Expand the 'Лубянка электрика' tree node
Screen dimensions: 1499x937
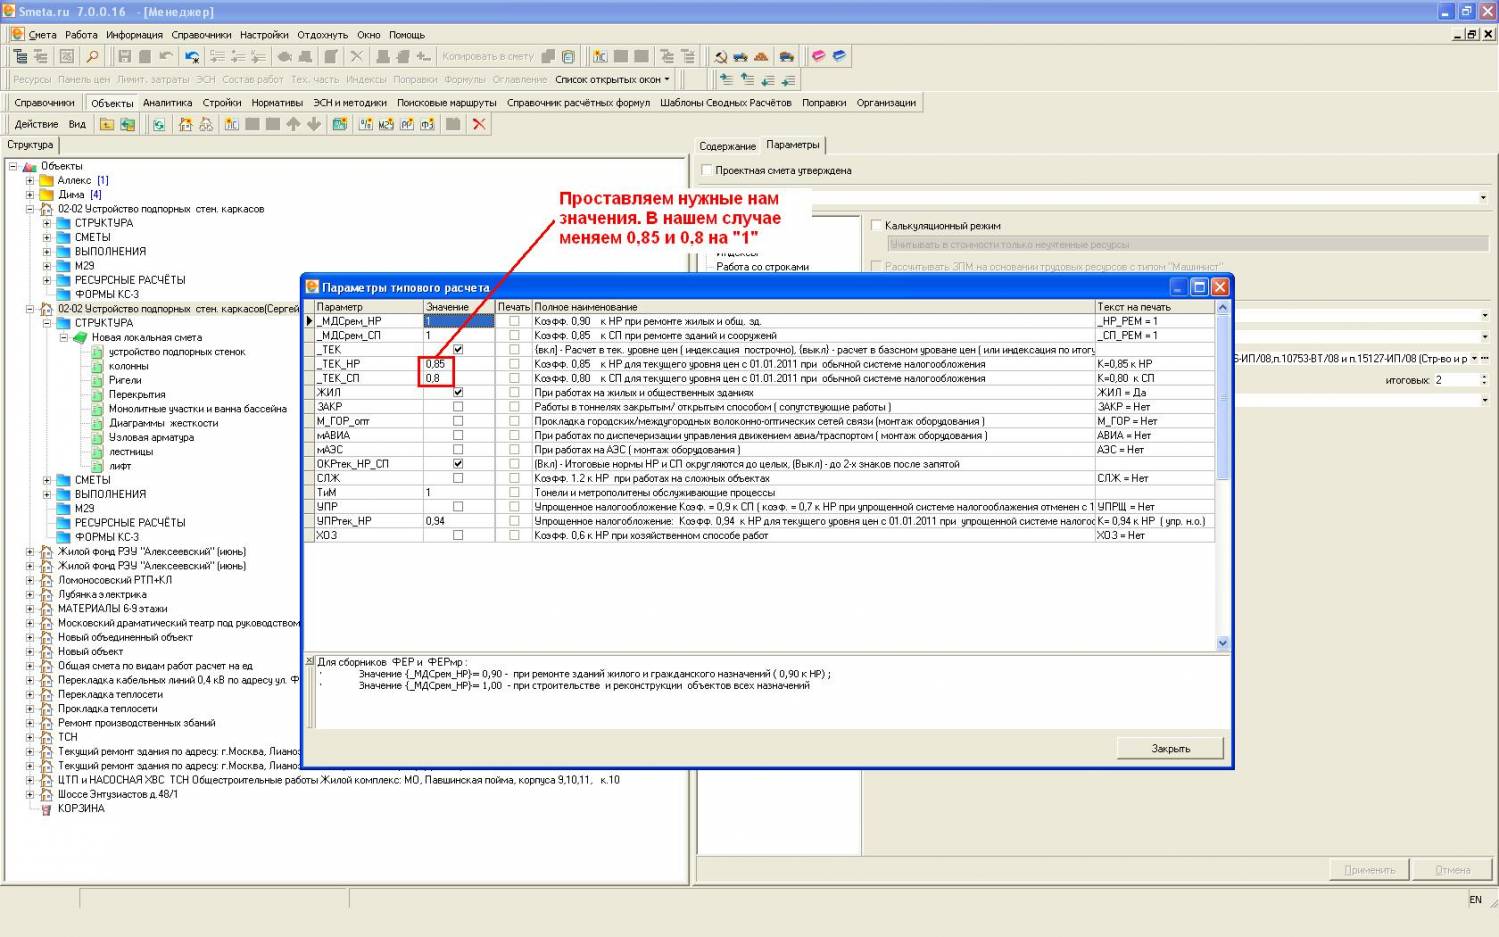pos(30,595)
